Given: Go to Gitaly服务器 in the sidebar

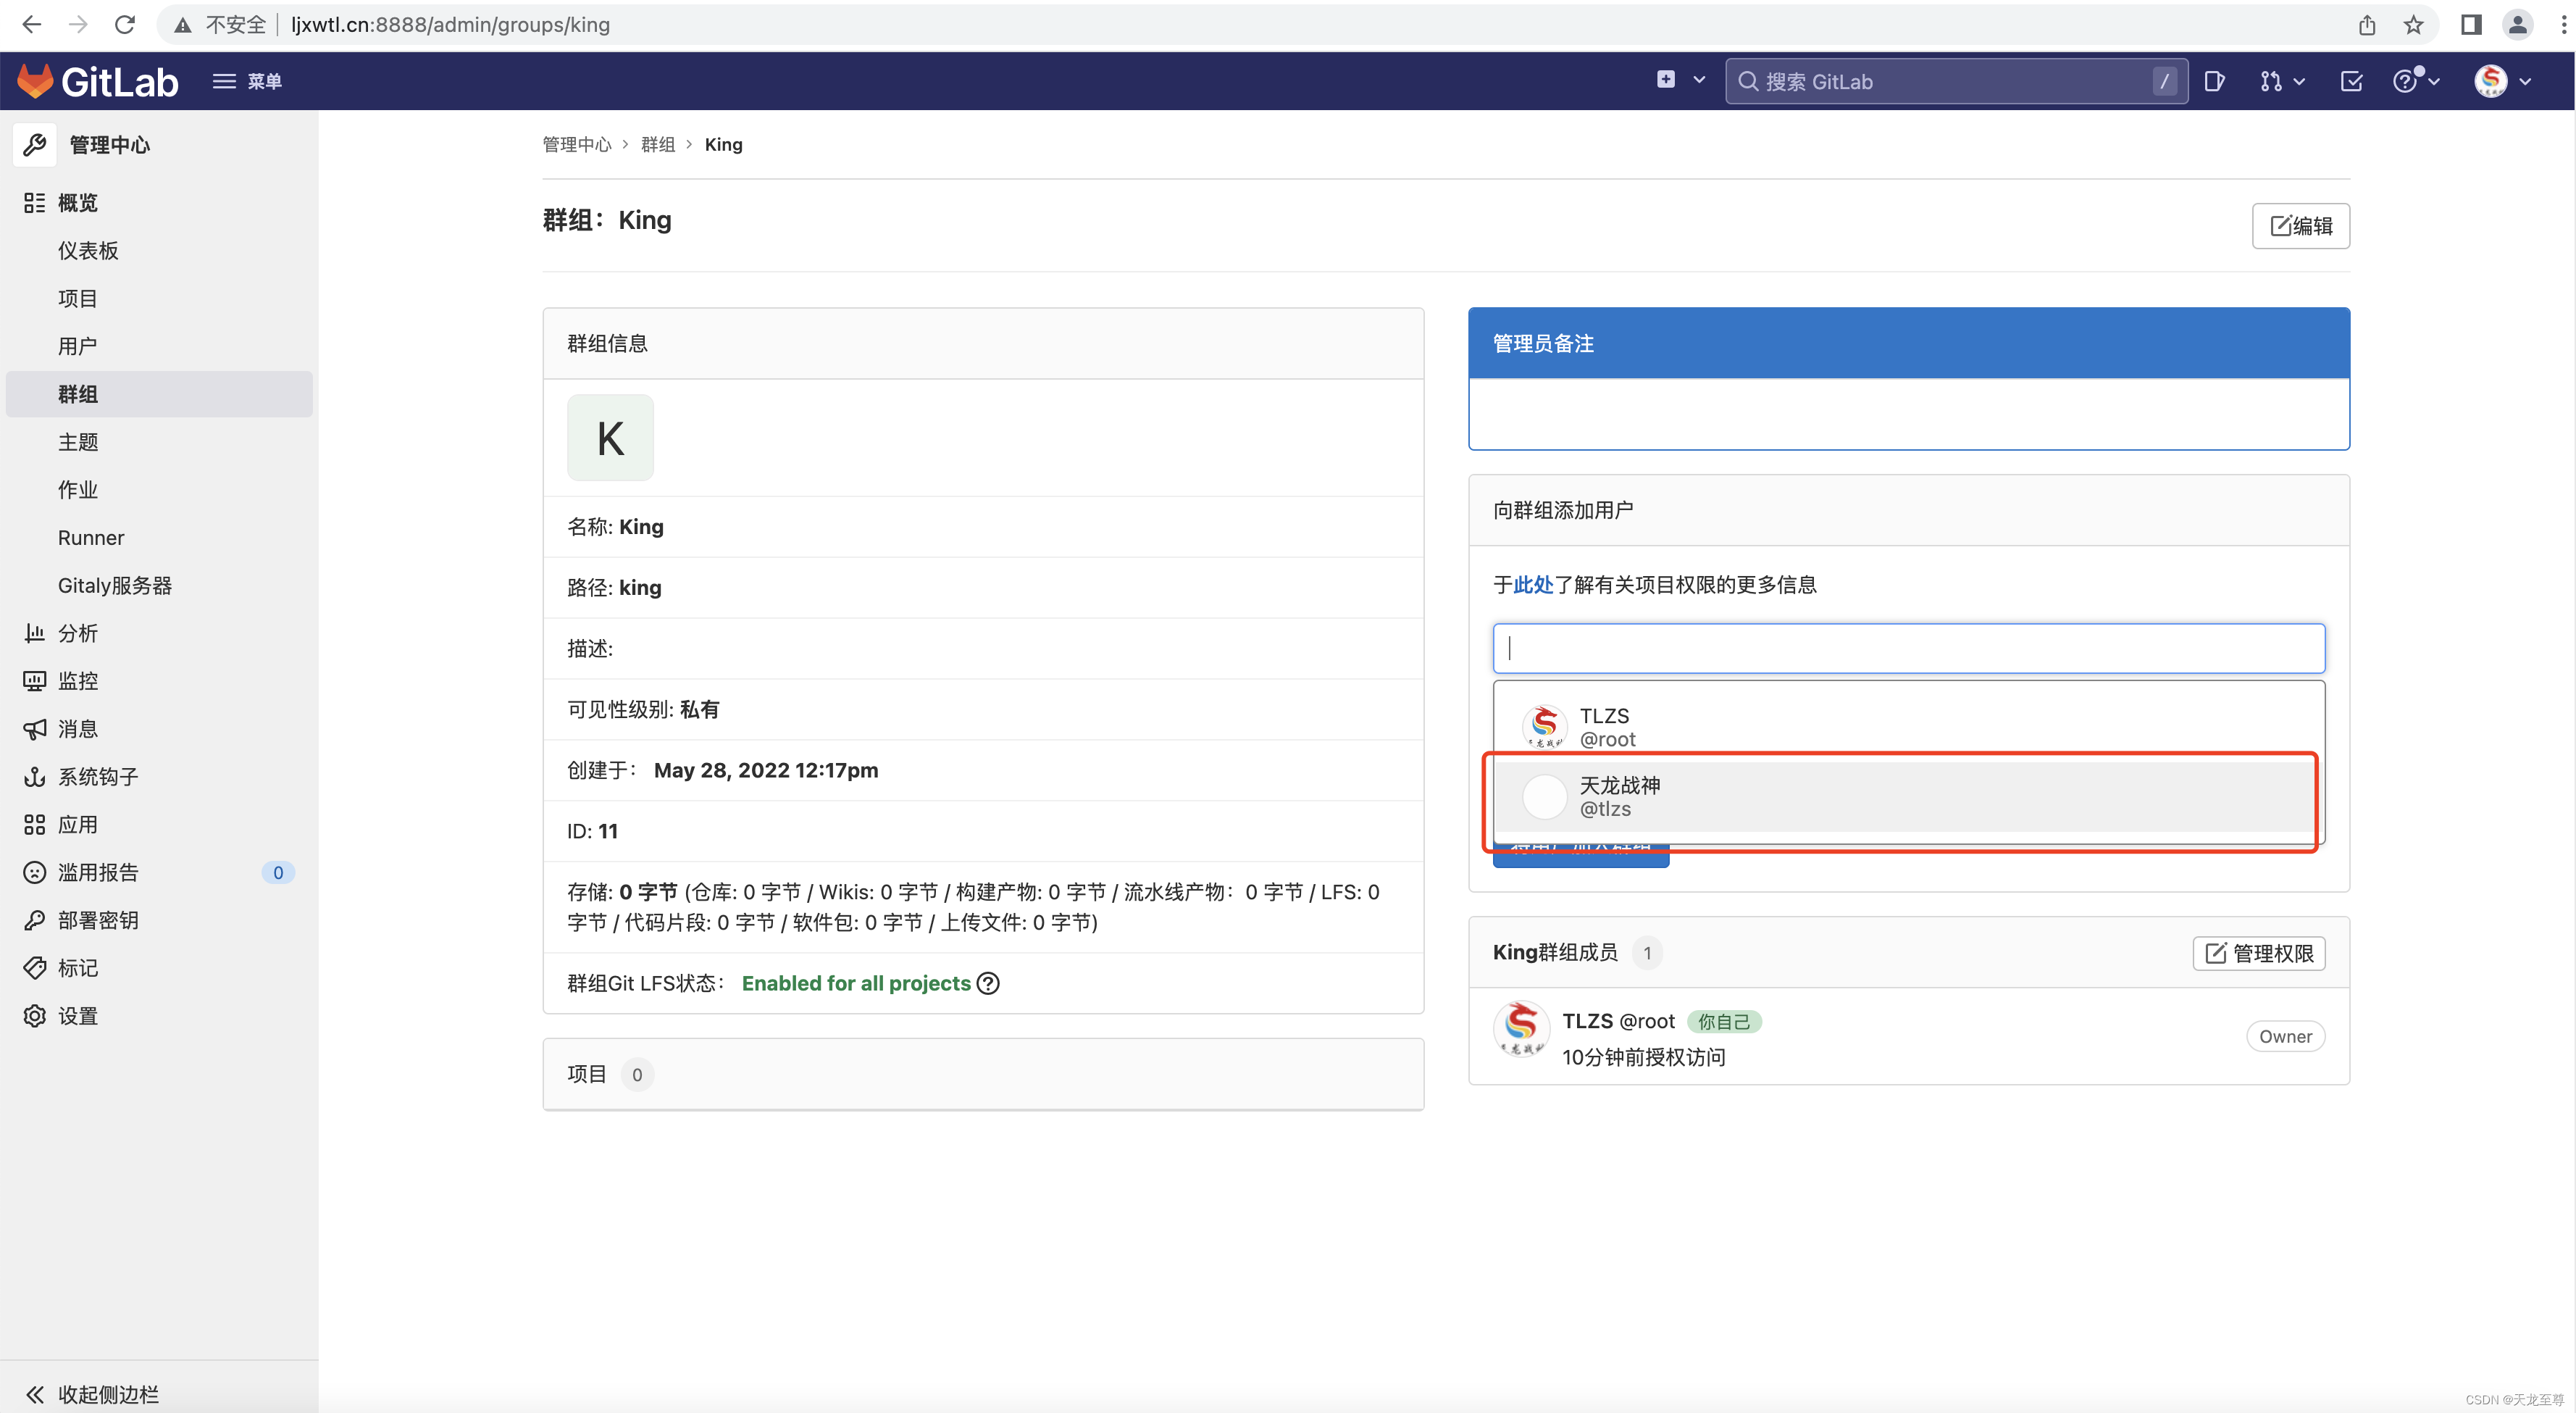Looking at the screenshot, I should [115, 586].
